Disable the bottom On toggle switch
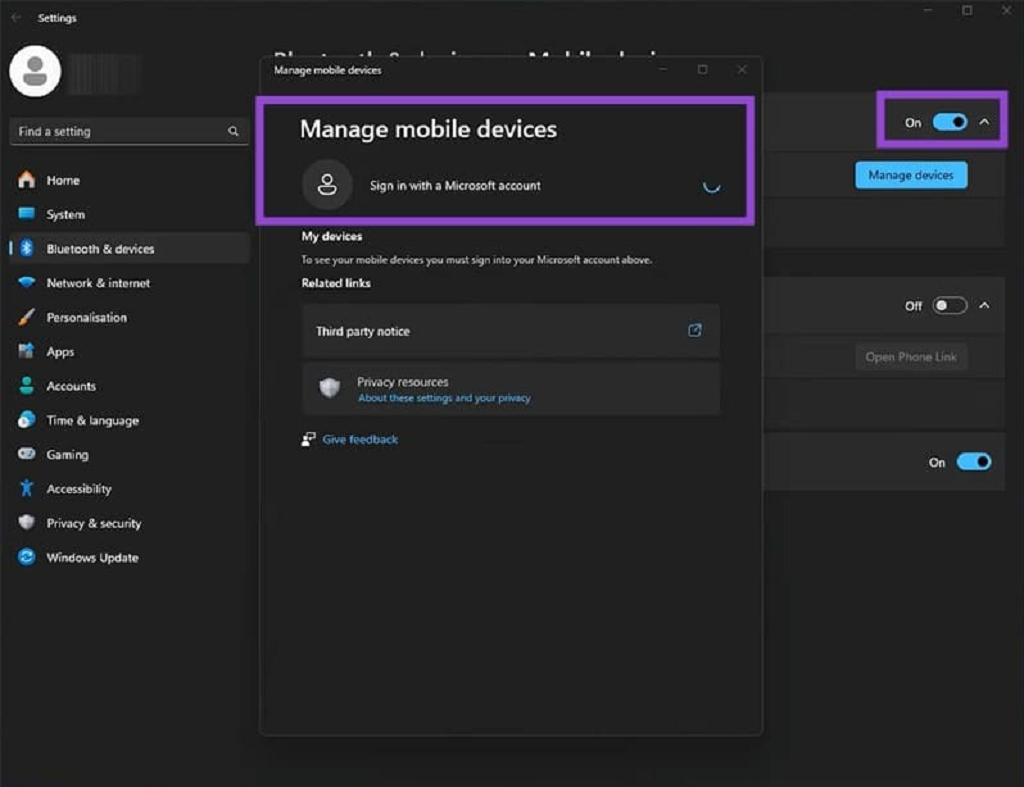Screen dimensions: 1024x787 (x=974, y=462)
